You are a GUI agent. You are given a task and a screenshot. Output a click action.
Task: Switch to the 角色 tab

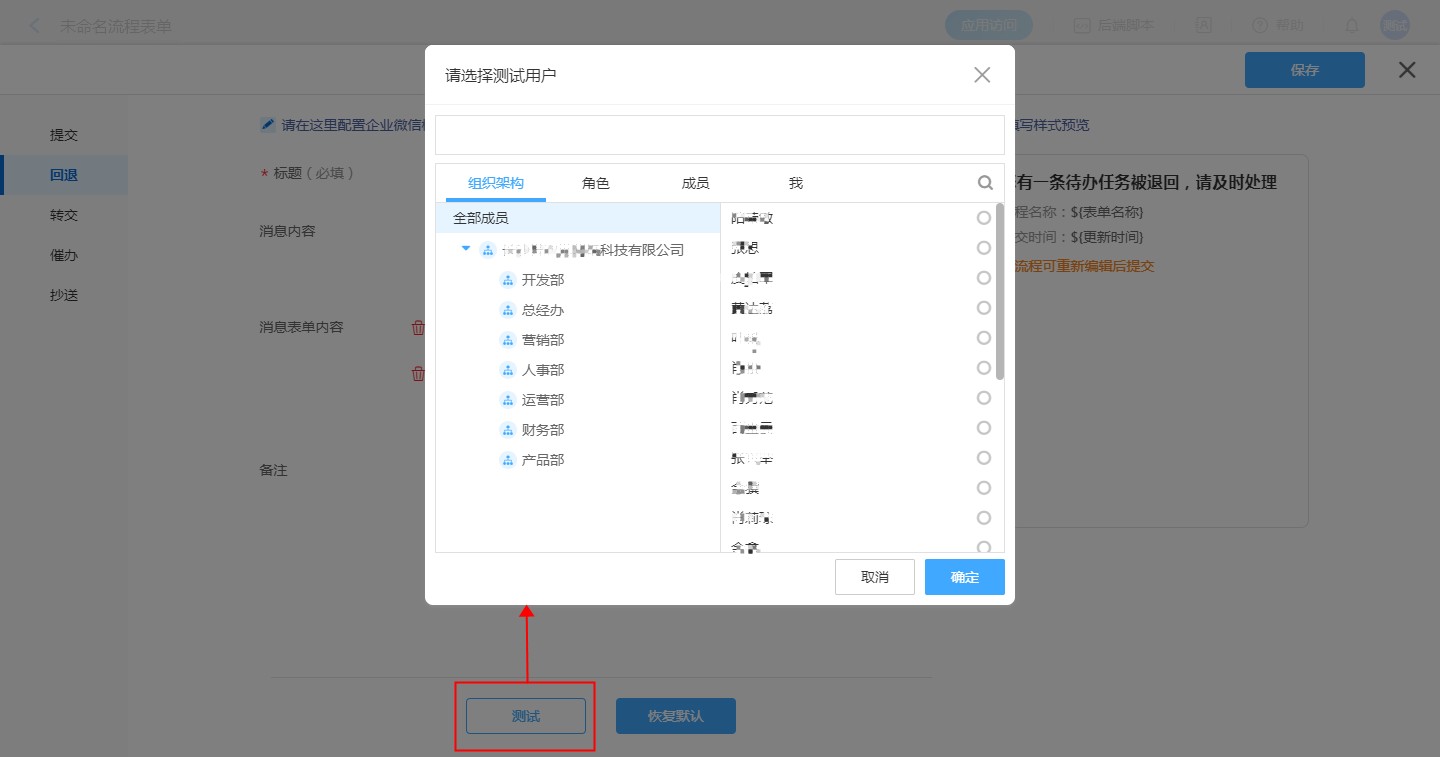click(x=596, y=183)
